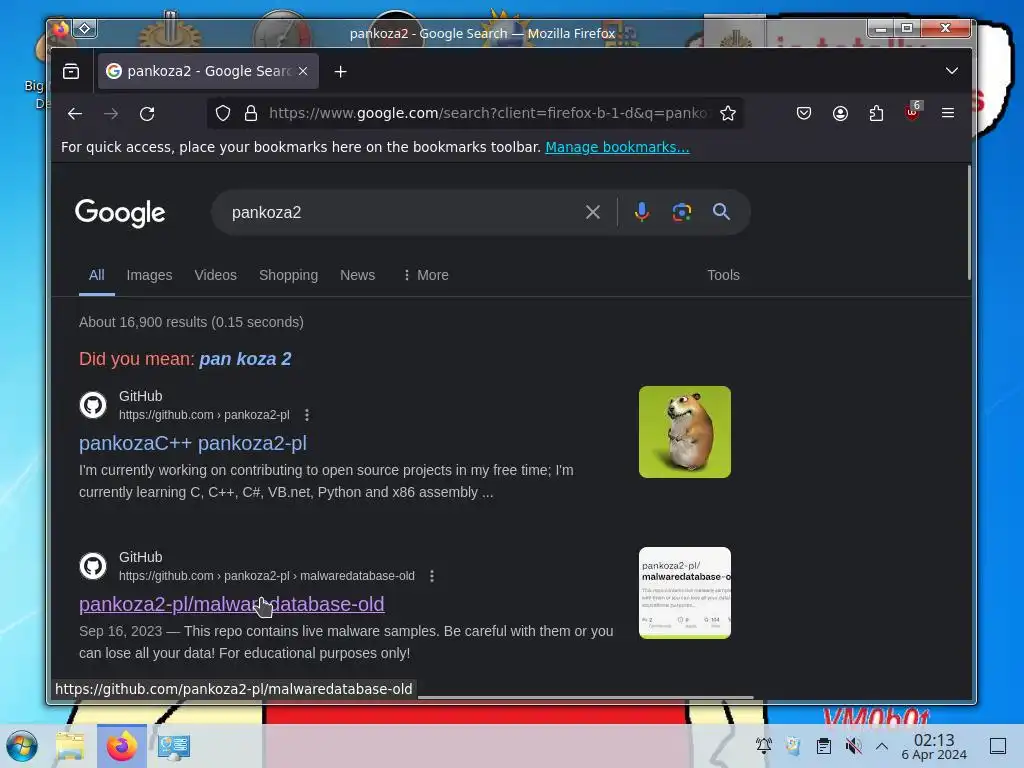Go to the Google logo homepage

[x=120, y=213]
